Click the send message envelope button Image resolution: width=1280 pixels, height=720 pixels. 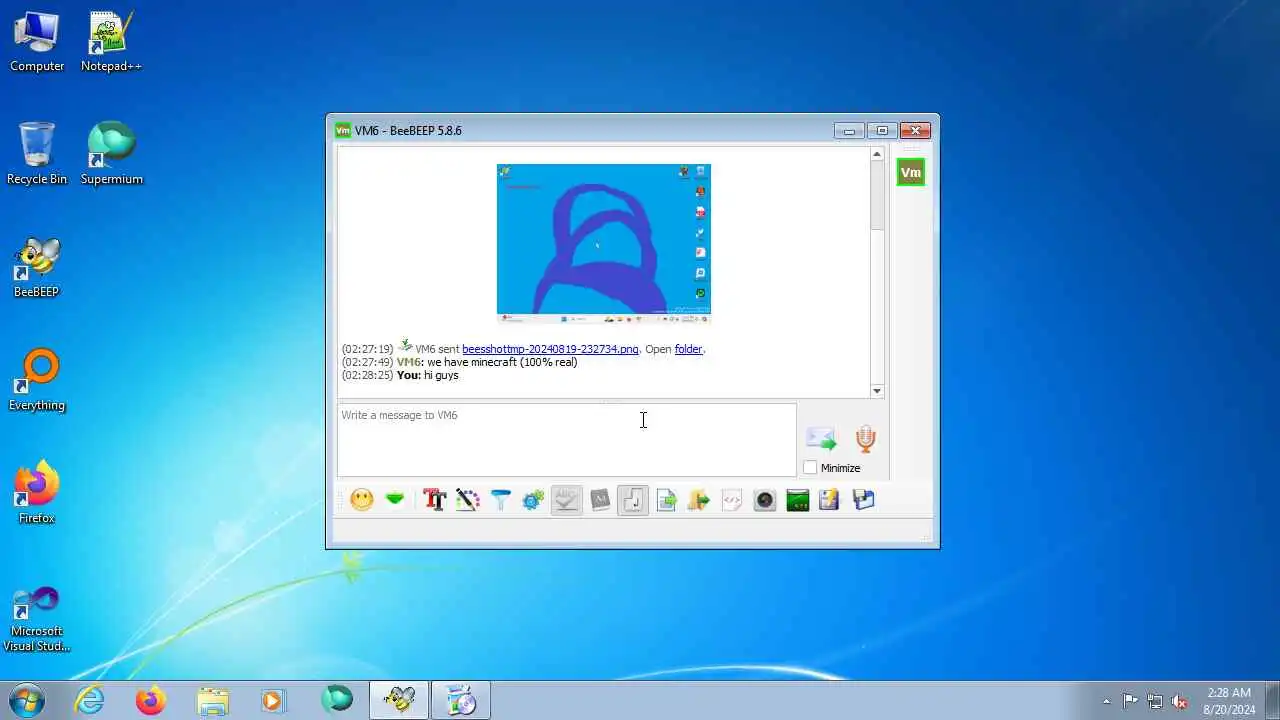click(x=821, y=438)
